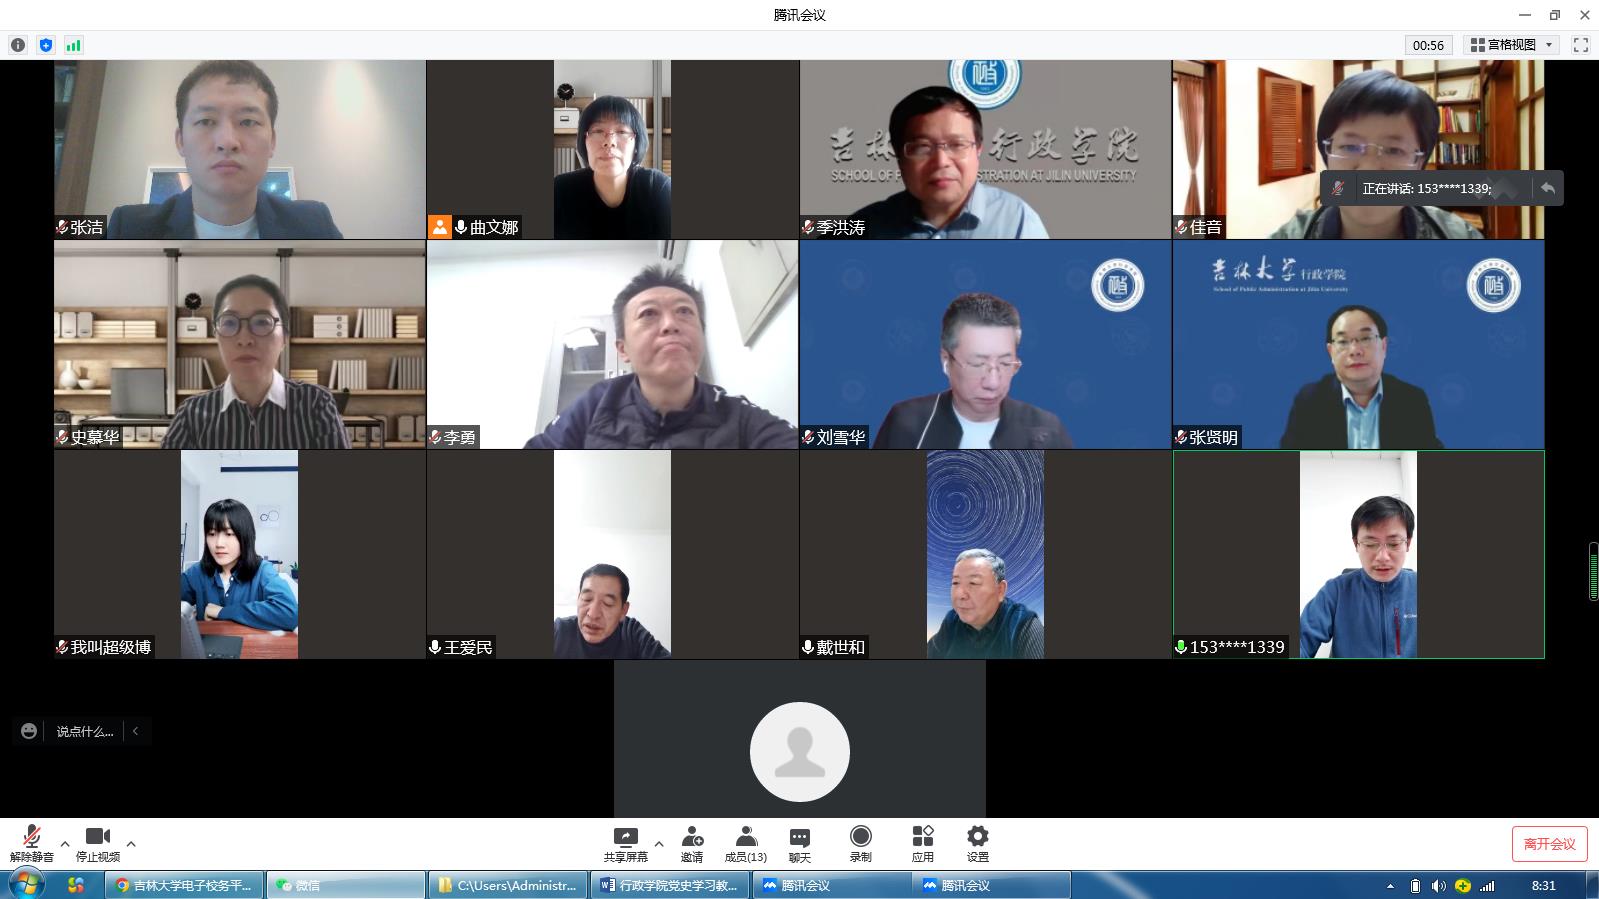Viewport: 1599px width, 899px height.
Task: Expand video options arrow beside 停止视频
Action: 131,843
